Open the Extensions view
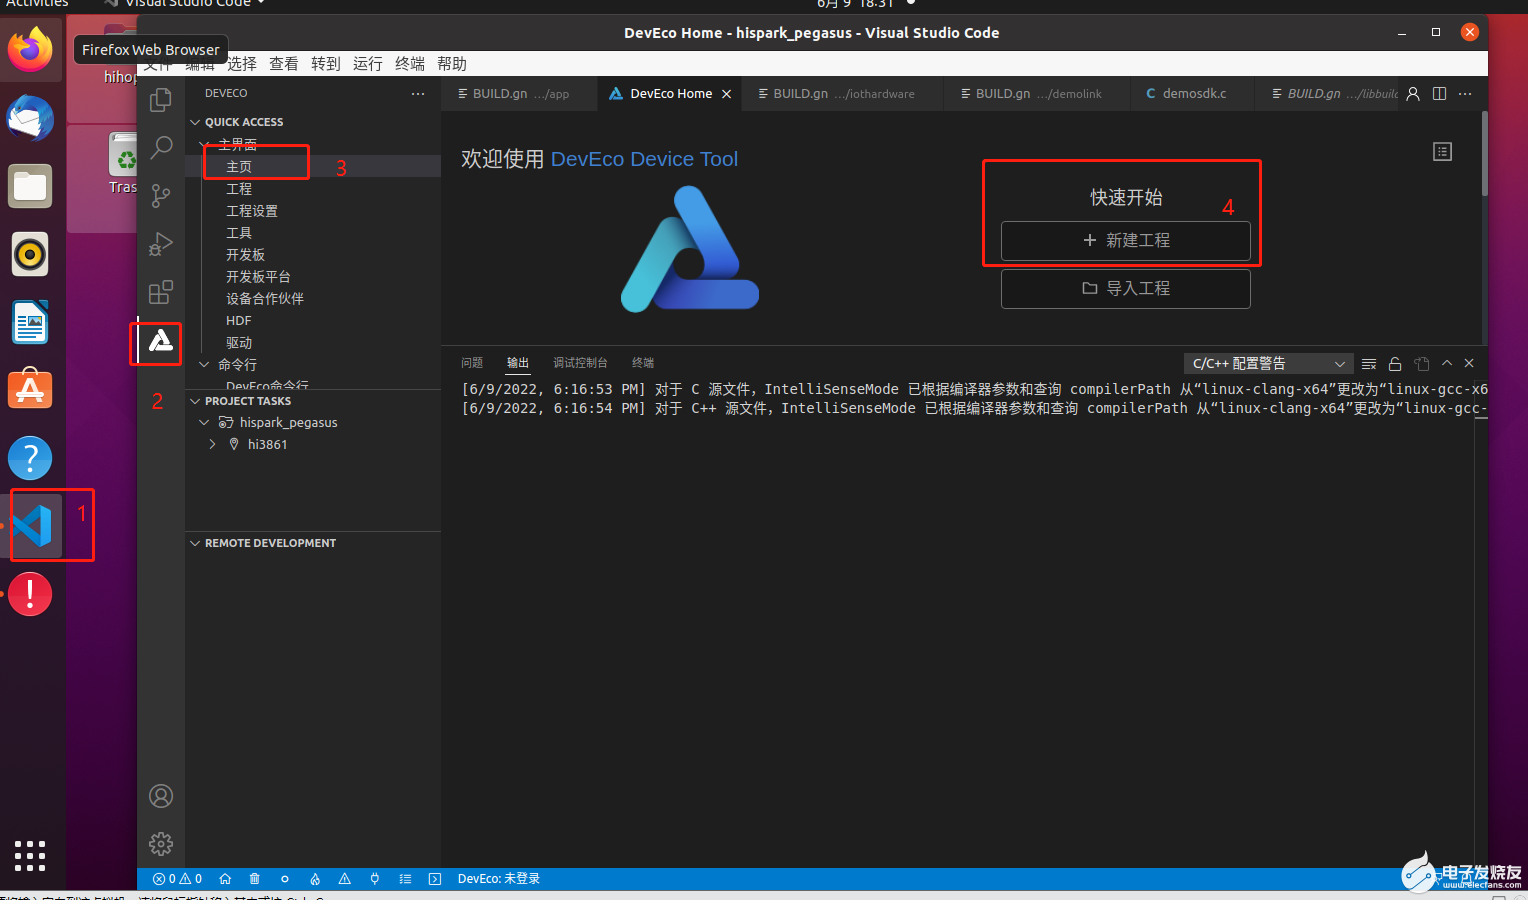 click(160, 292)
